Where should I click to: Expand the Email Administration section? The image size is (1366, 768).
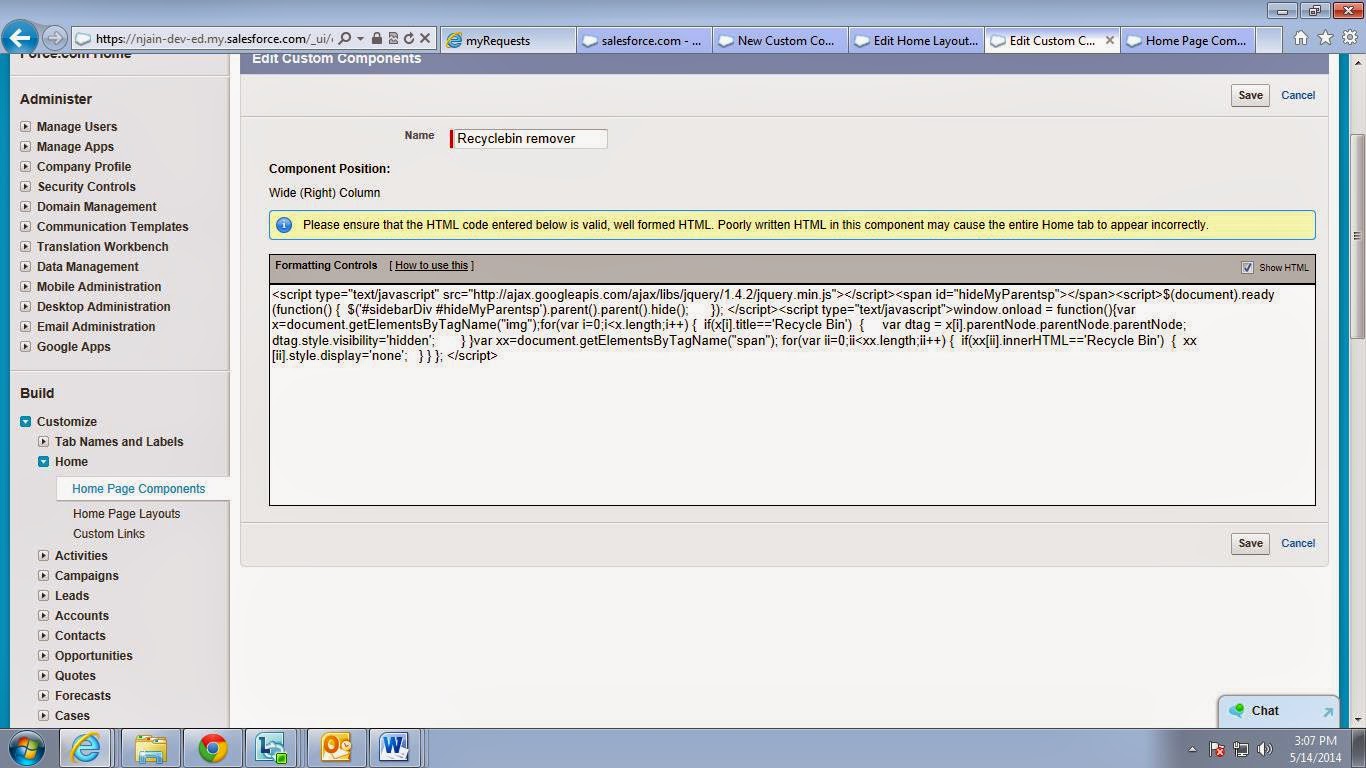click(x=26, y=327)
